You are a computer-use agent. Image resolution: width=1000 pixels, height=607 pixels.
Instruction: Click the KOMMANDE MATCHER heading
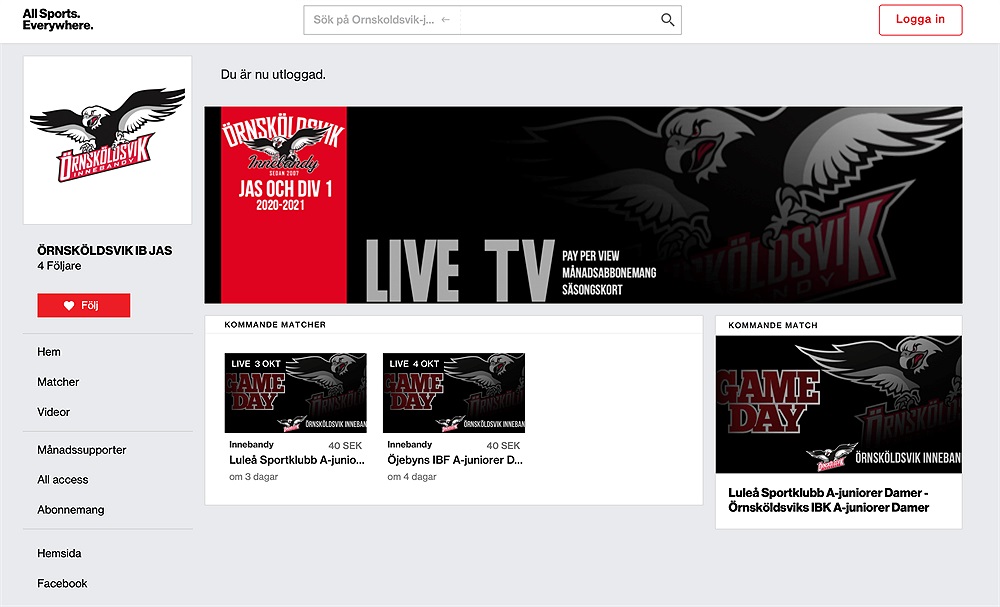275,325
